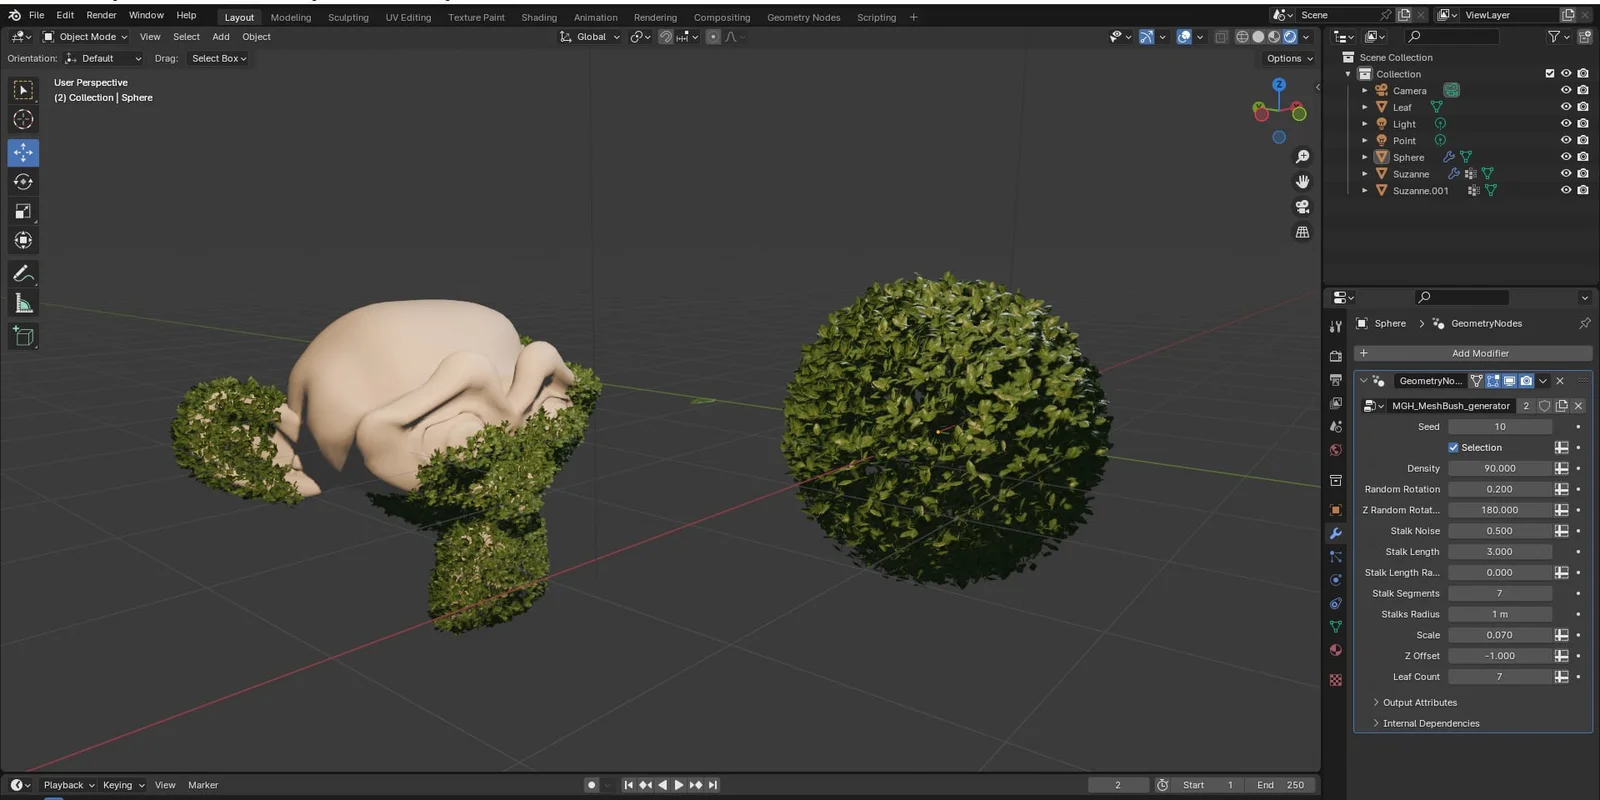1600x800 pixels.
Task: Open timeline Keying button
Action: point(123,785)
